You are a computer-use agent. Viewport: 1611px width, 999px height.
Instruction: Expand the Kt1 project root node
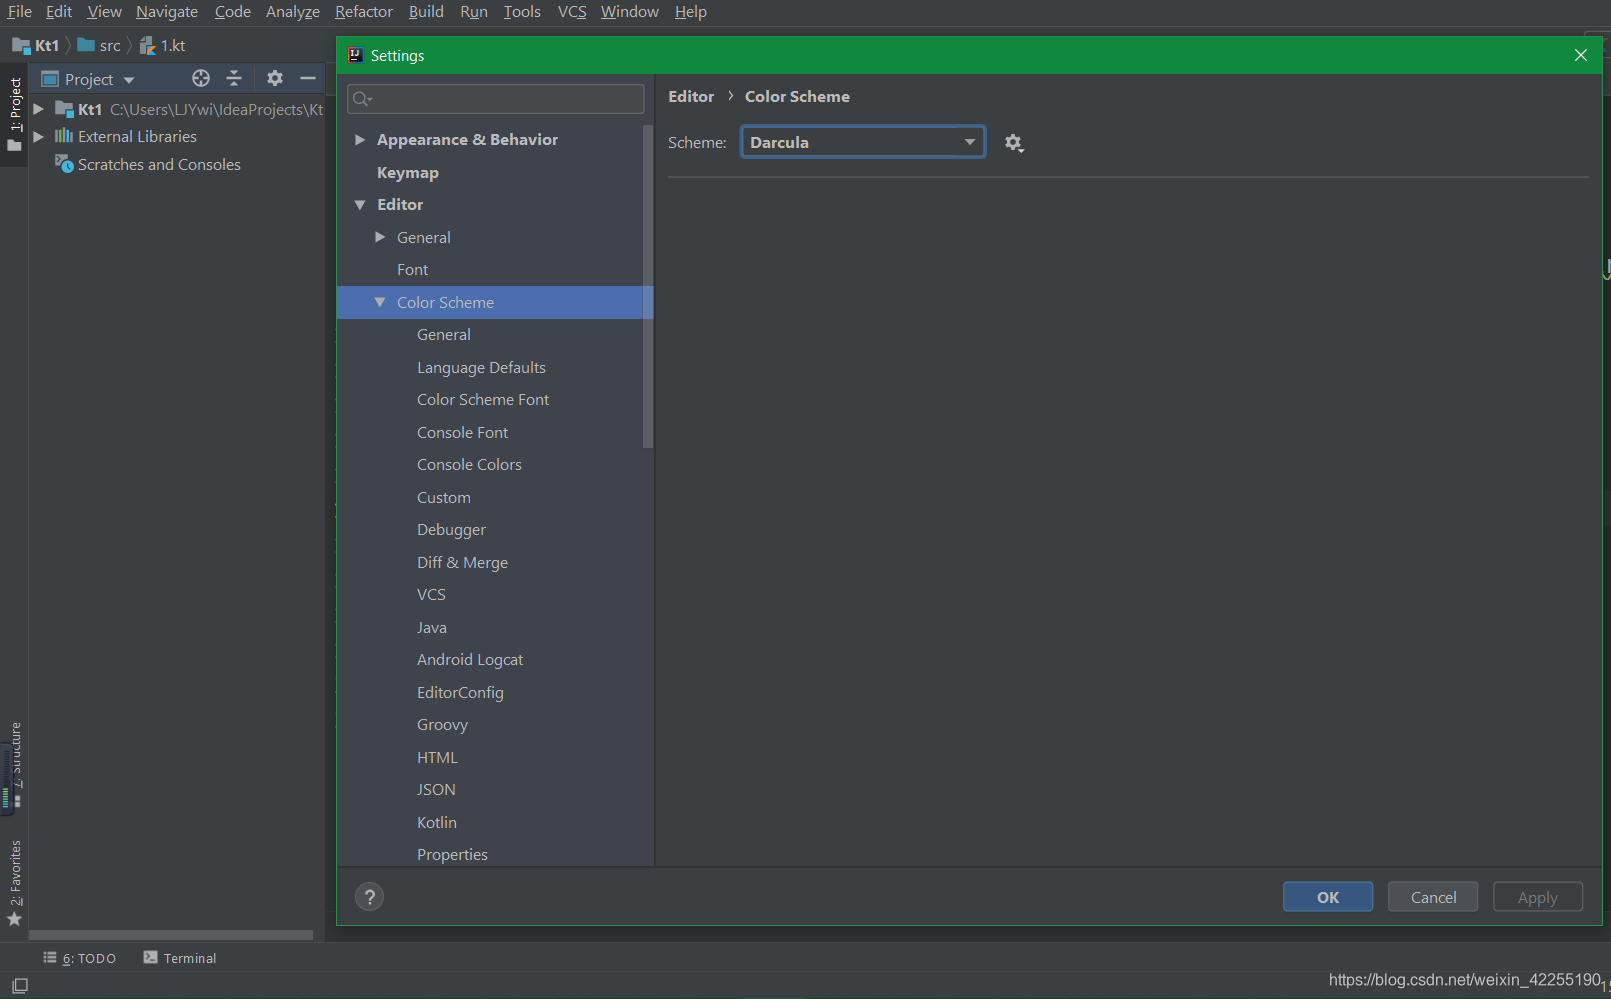point(38,109)
